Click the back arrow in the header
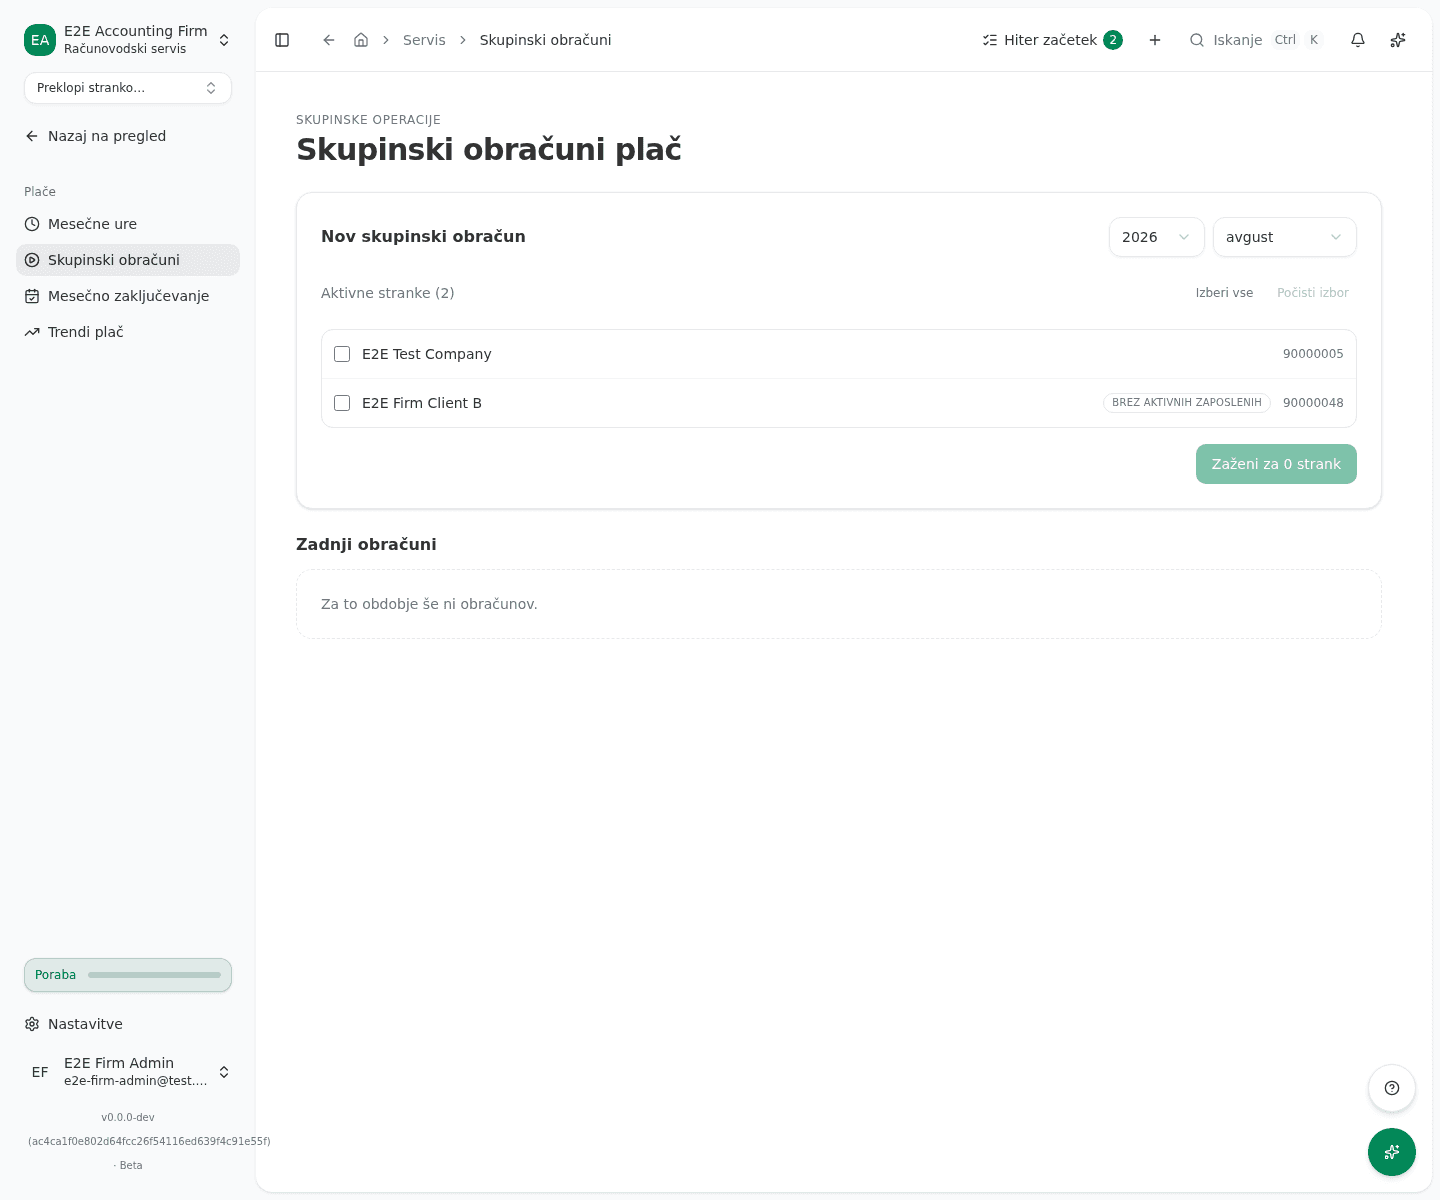This screenshot has width=1440, height=1200. [x=329, y=40]
